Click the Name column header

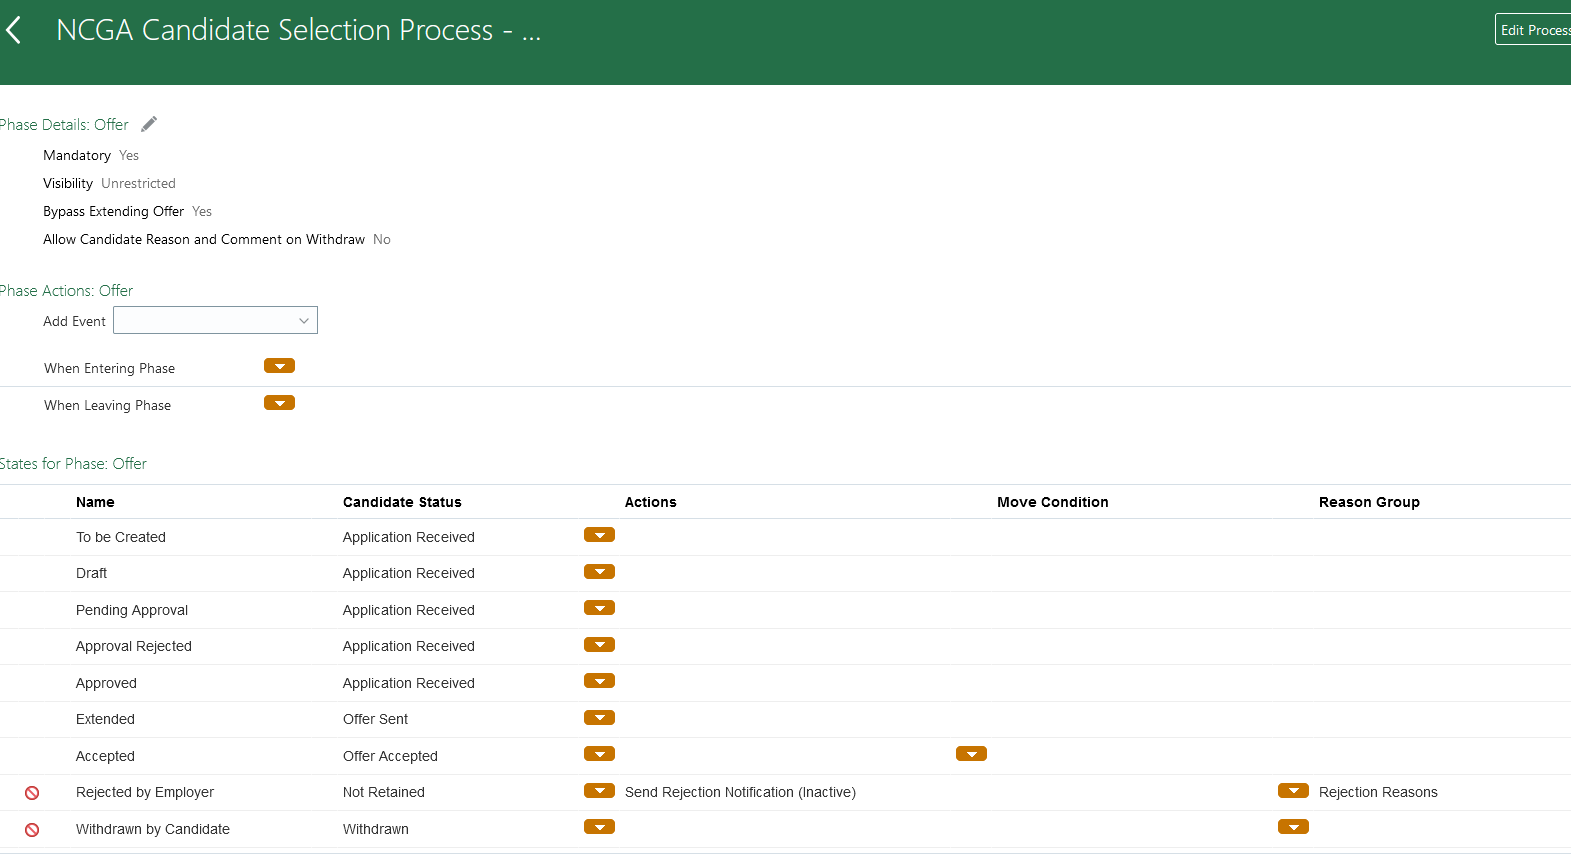click(95, 502)
